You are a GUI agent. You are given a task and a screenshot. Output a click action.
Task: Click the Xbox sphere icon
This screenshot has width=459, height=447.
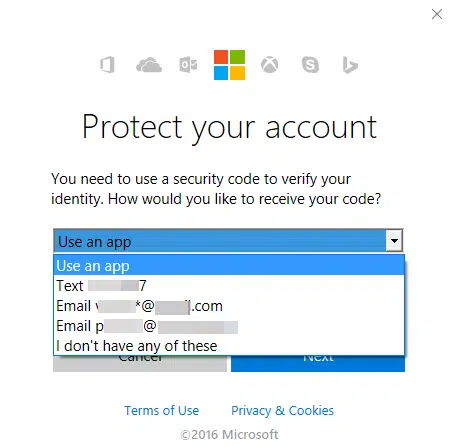[x=270, y=65]
